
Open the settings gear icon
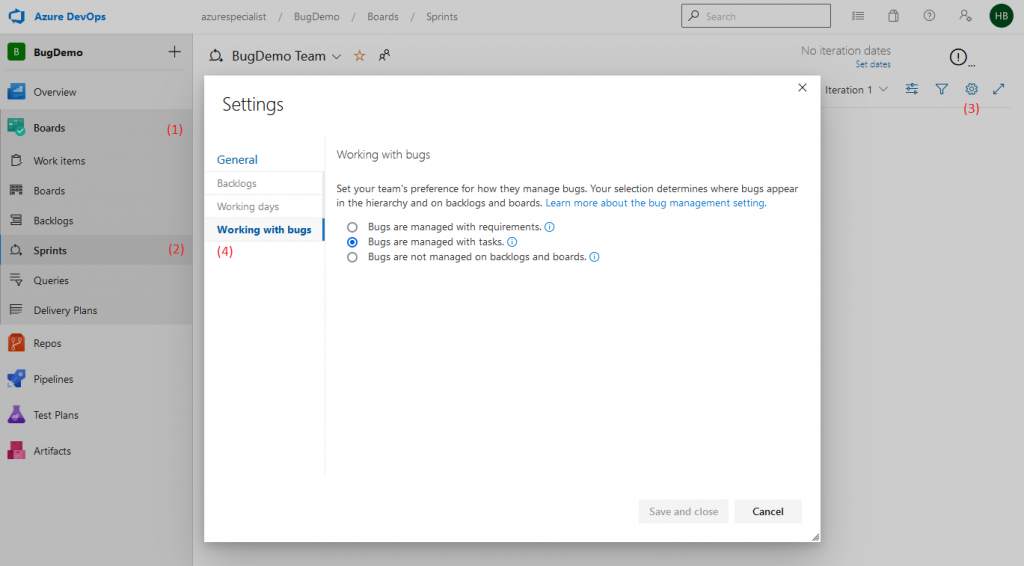point(972,89)
